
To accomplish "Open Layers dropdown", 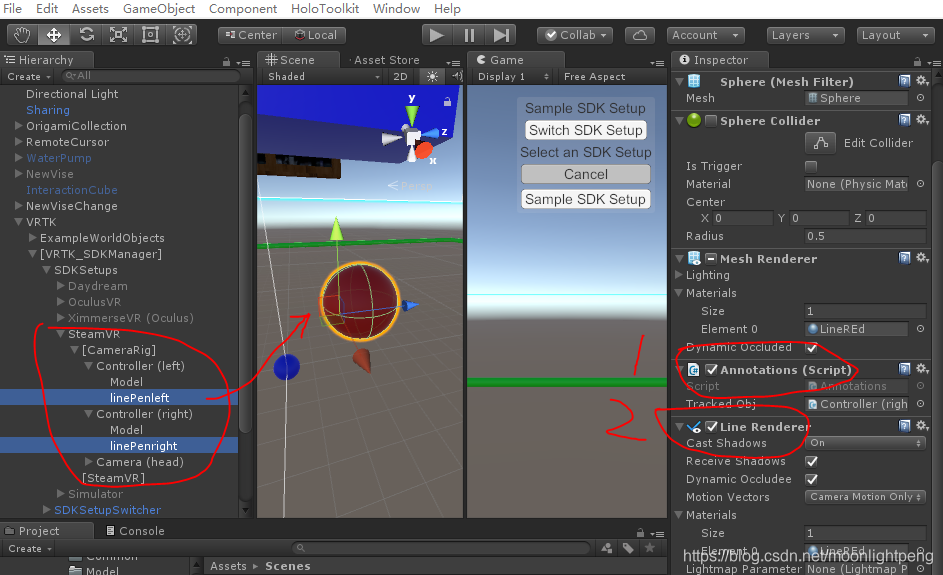I will tap(805, 35).
